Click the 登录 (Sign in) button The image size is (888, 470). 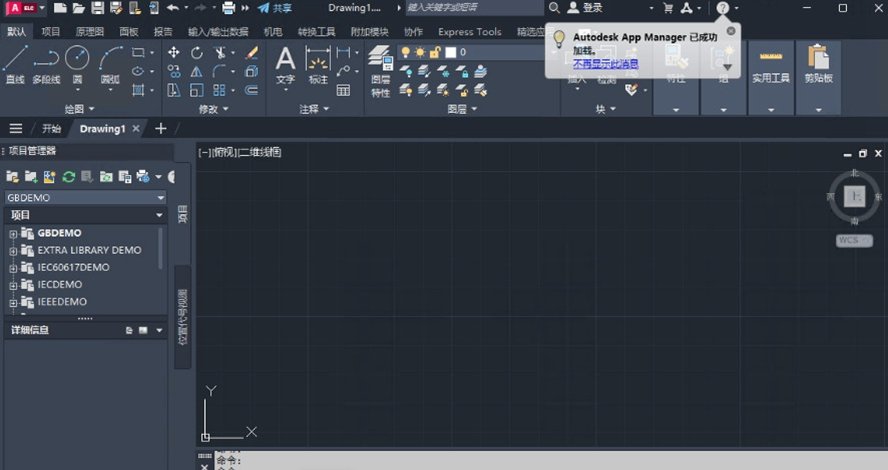(586, 8)
